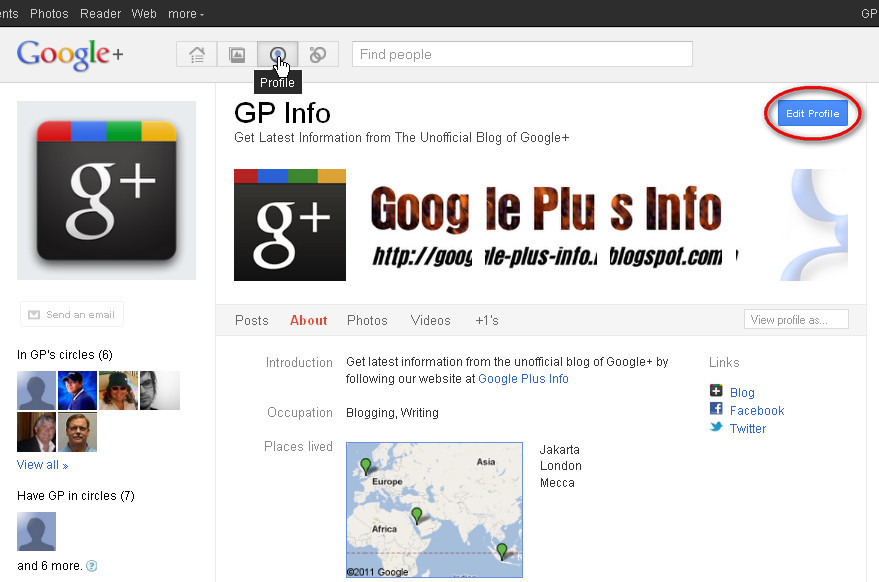The width and height of the screenshot is (879, 582).
Task: Open the Circles toolbar icon
Action: (x=318, y=54)
